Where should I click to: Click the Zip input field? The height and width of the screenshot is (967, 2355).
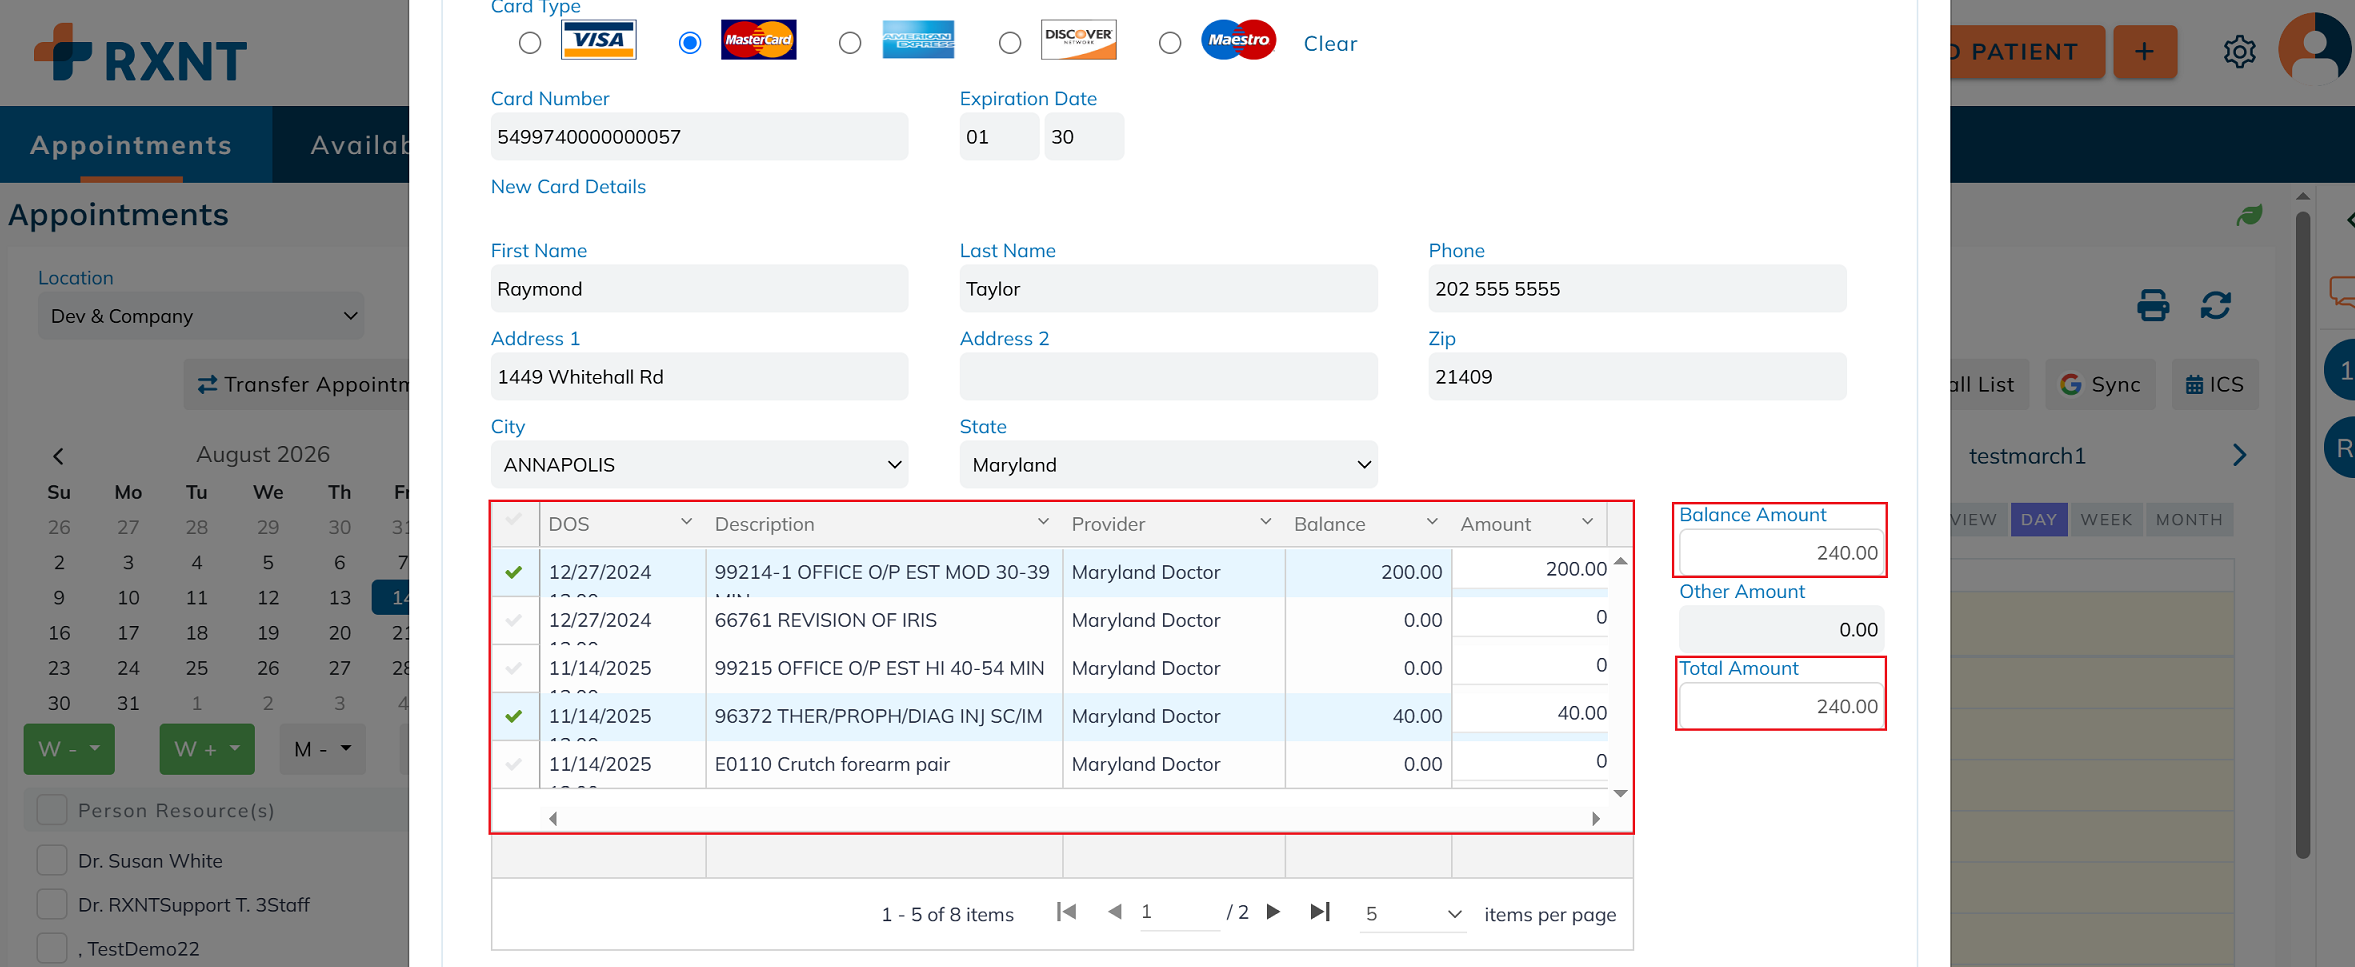(1637, 377)
